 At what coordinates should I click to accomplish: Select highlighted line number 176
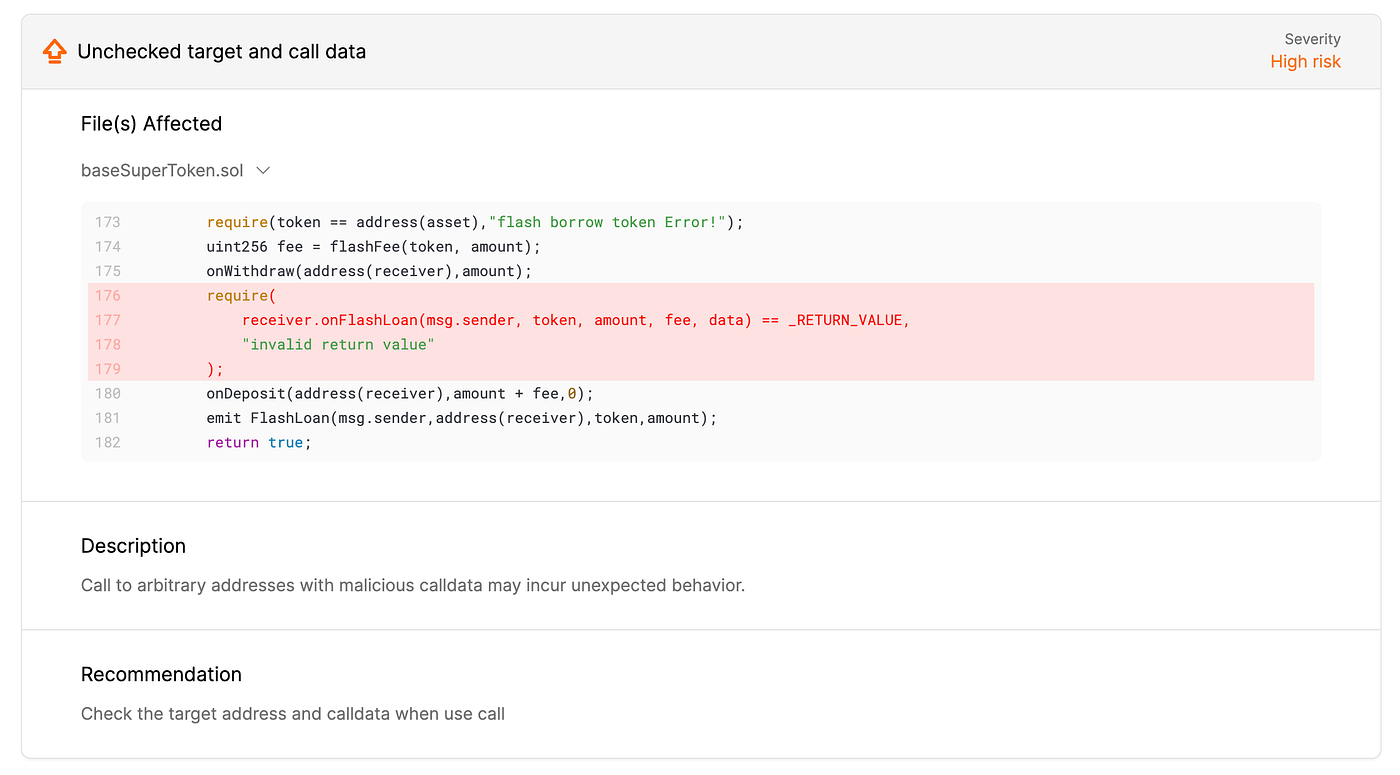pyautogui.click(x=108, y=296)
